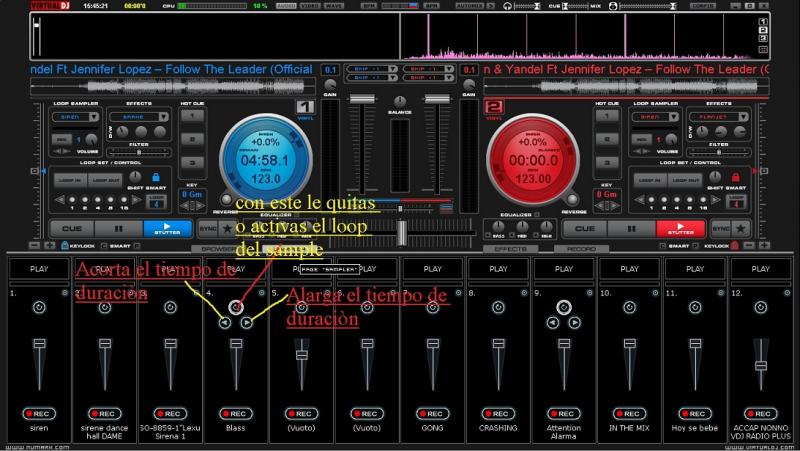Toggle loop on sample 9 Attention Alarma

(x=564, y=307)
